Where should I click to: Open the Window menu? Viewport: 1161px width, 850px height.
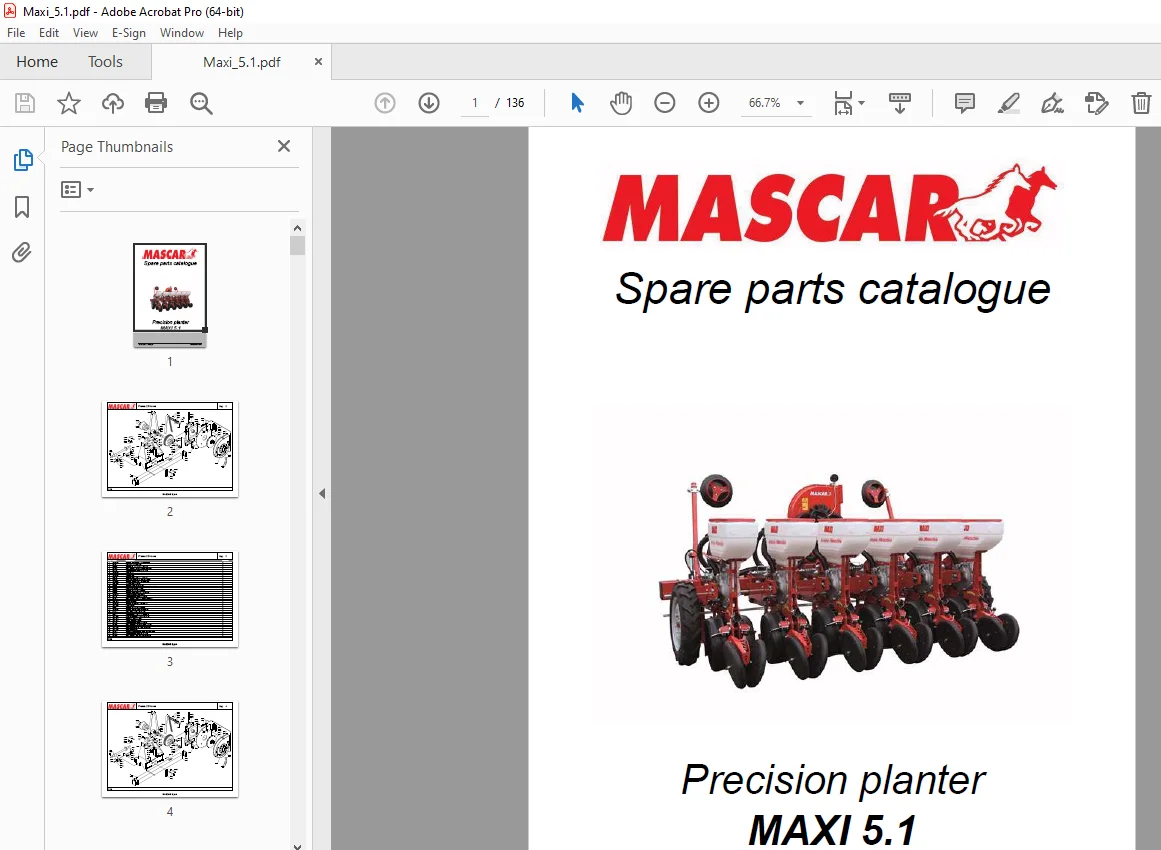(181, 33)
